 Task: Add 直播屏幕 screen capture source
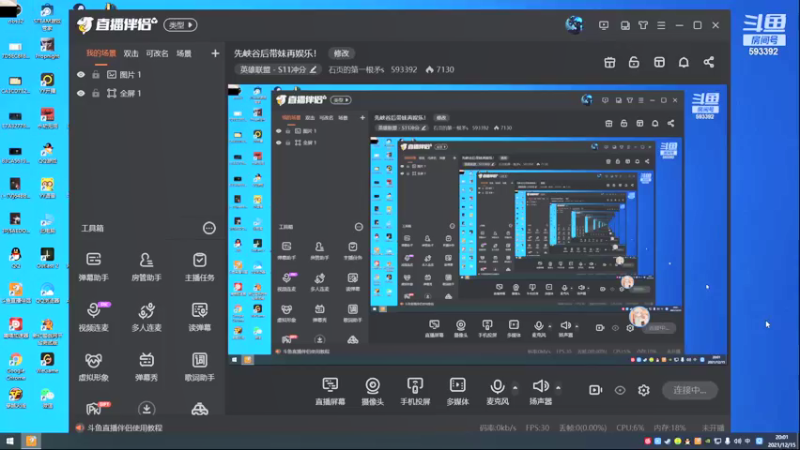[330, 391]
